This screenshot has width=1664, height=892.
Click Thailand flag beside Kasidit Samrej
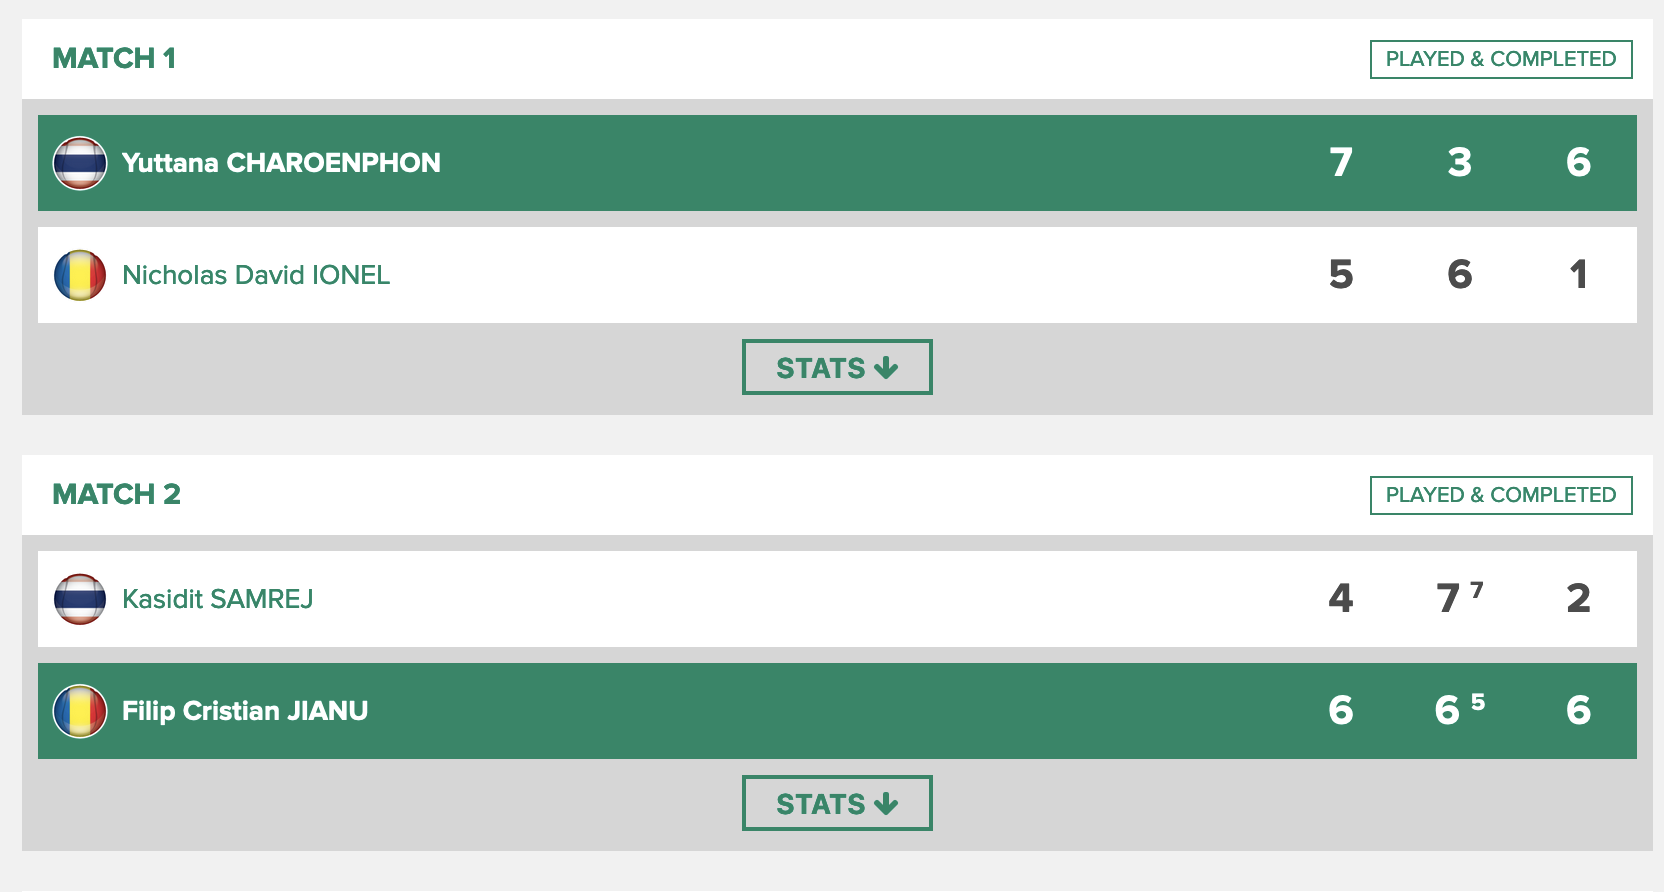(x=80, y=599)
